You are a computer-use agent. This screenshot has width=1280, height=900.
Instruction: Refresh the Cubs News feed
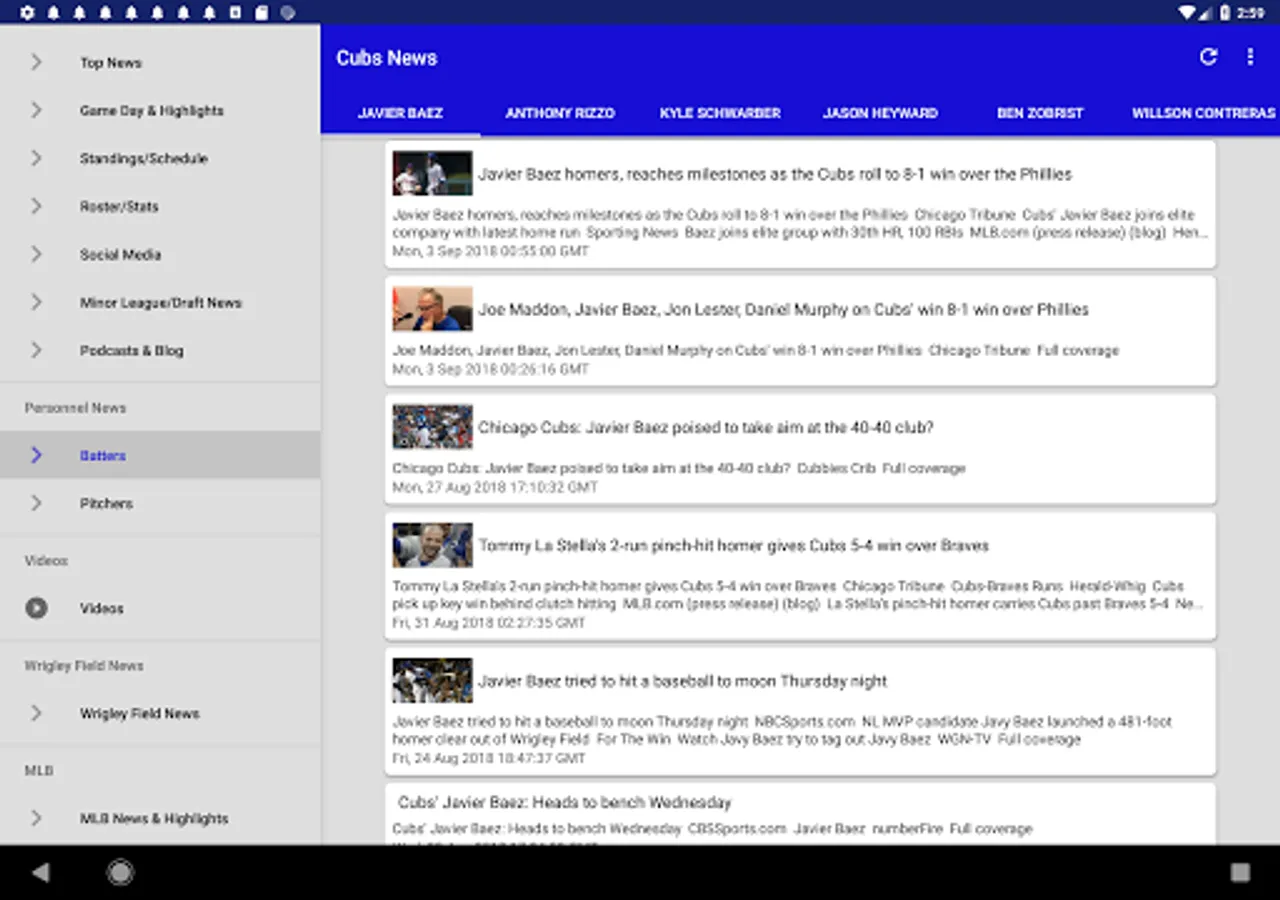pos(1208,57)
